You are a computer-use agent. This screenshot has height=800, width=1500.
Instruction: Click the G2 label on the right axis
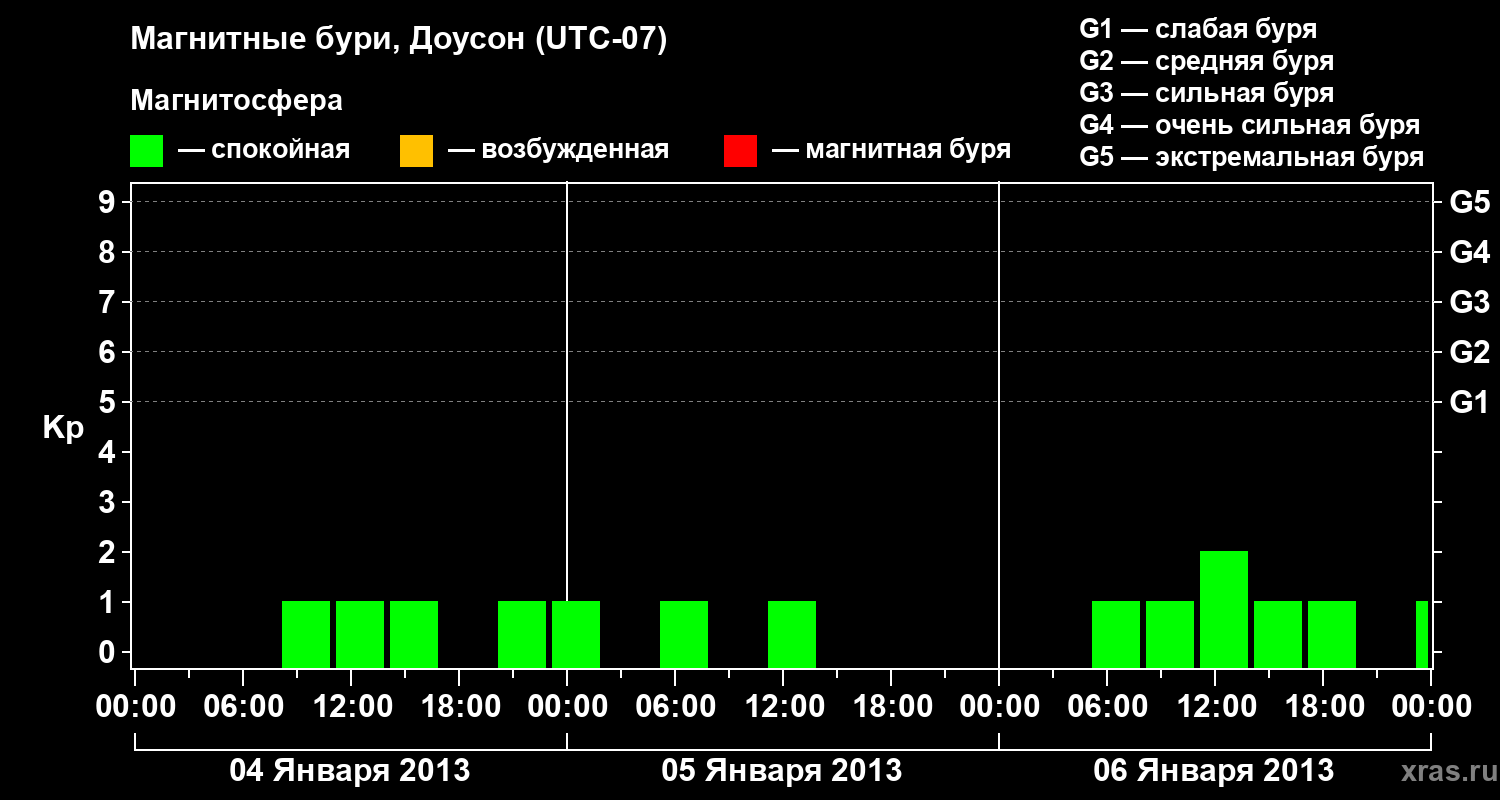(1470, 352)
